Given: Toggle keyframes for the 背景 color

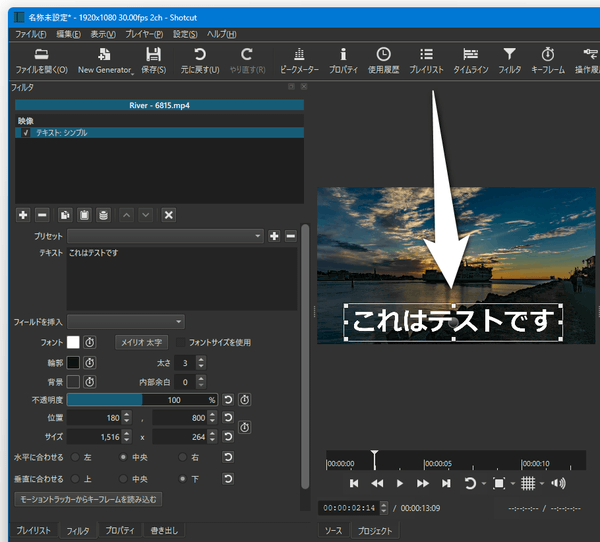Looking at the screenshot, I should (90, 382).
